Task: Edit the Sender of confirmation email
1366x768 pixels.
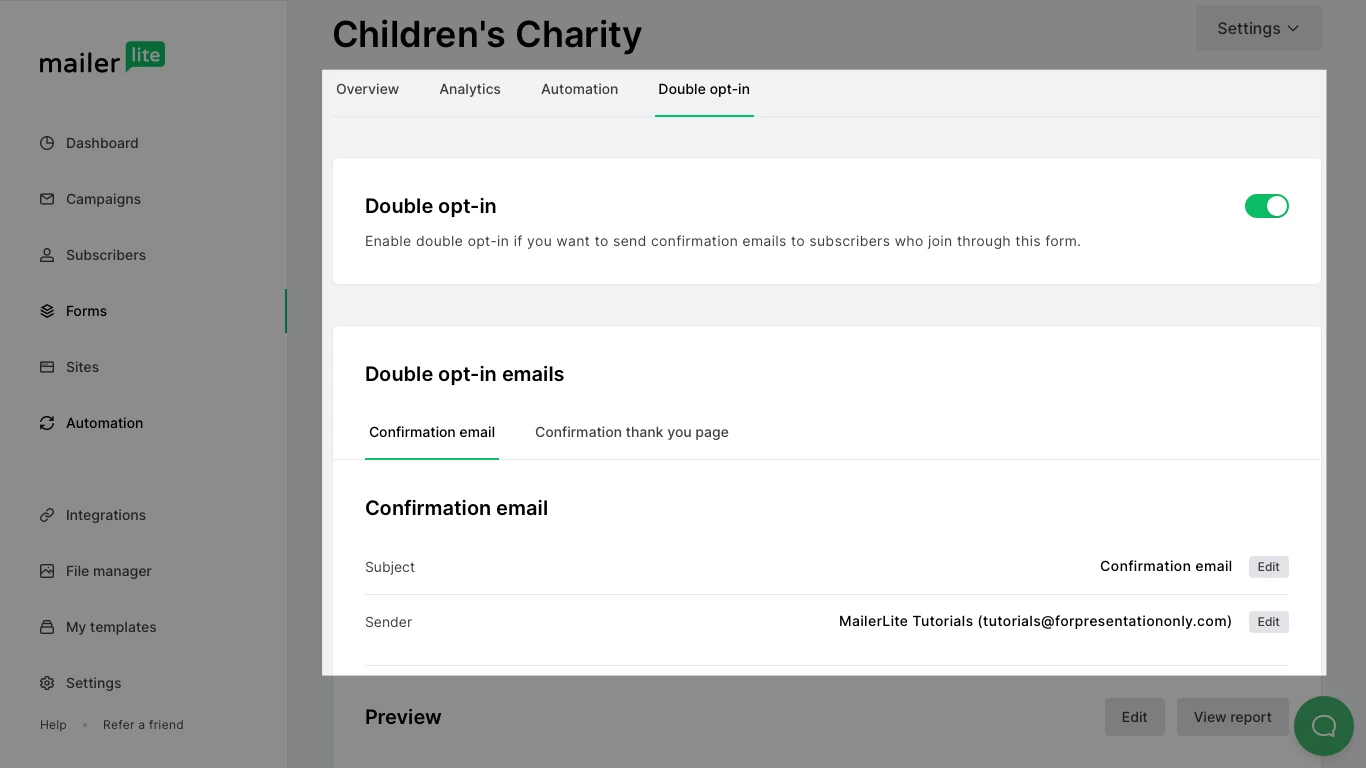Action: point(1268,622)
